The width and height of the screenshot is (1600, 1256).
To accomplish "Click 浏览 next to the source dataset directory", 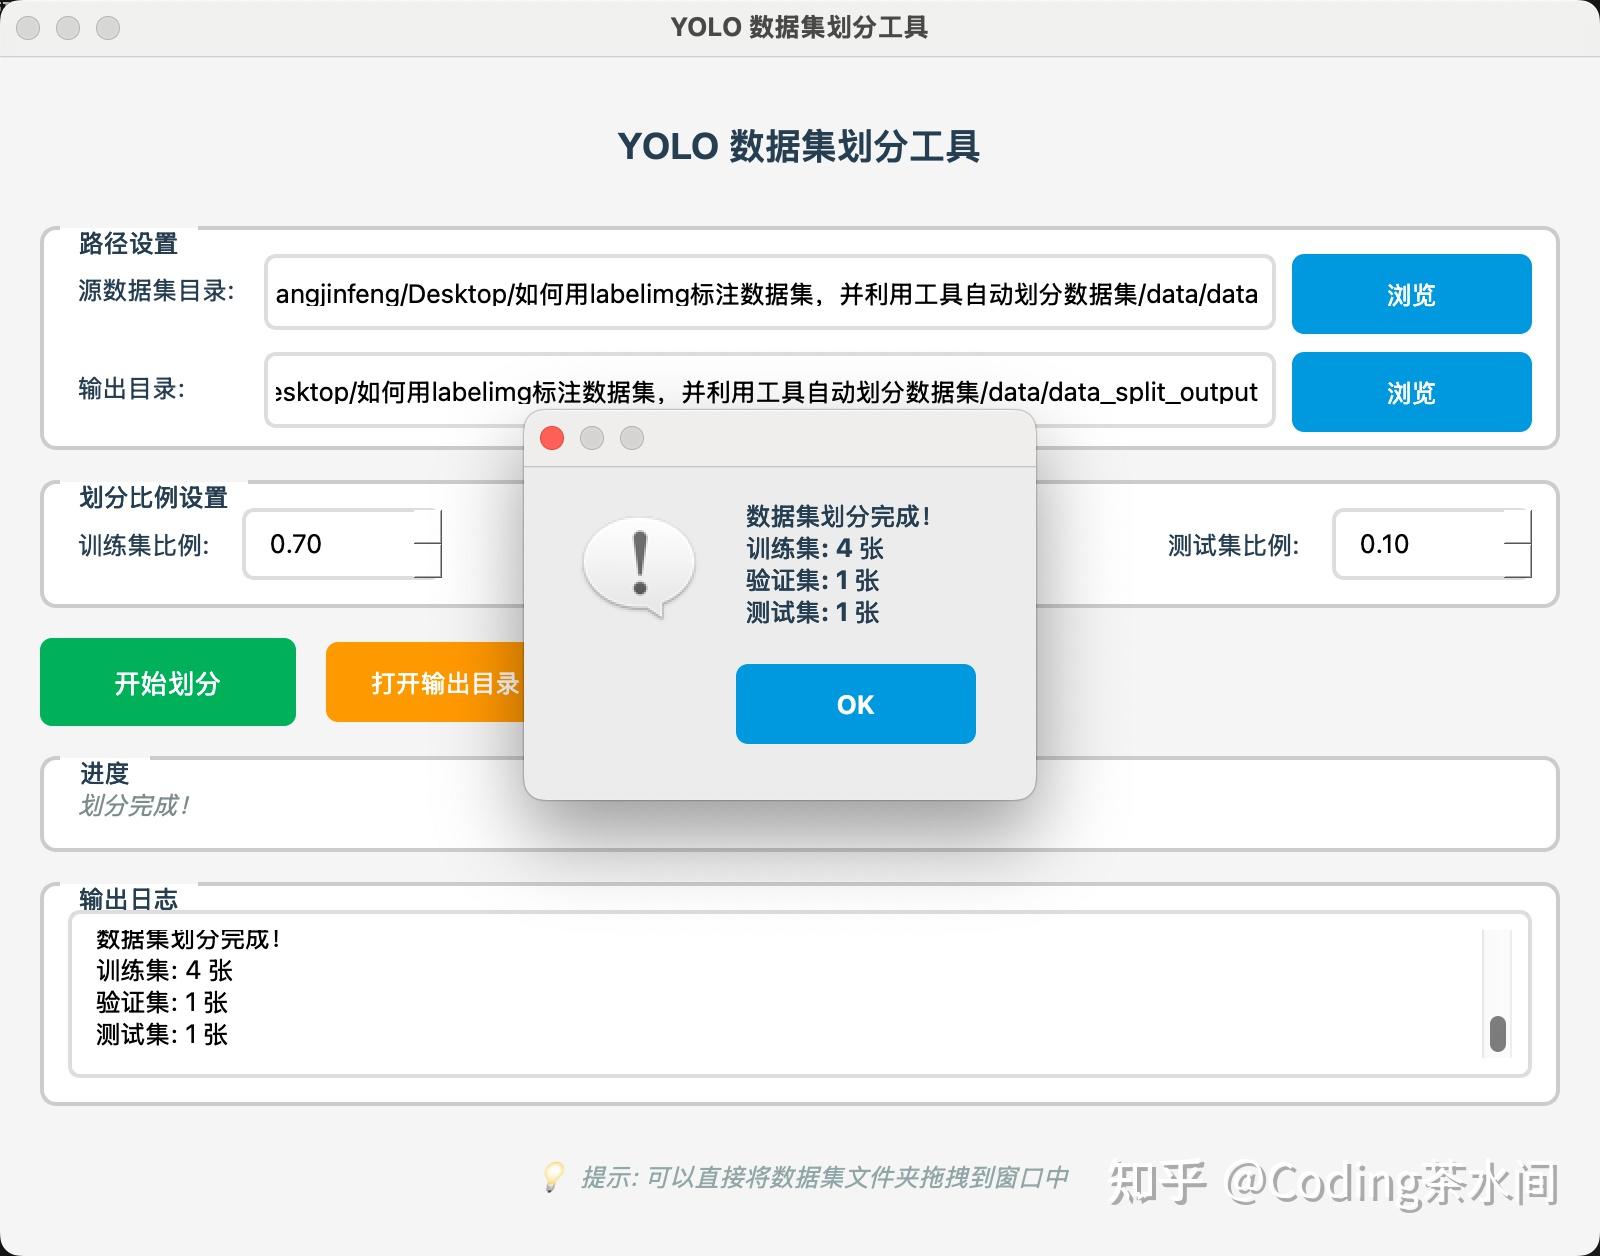I will [x=1411, y=295].
